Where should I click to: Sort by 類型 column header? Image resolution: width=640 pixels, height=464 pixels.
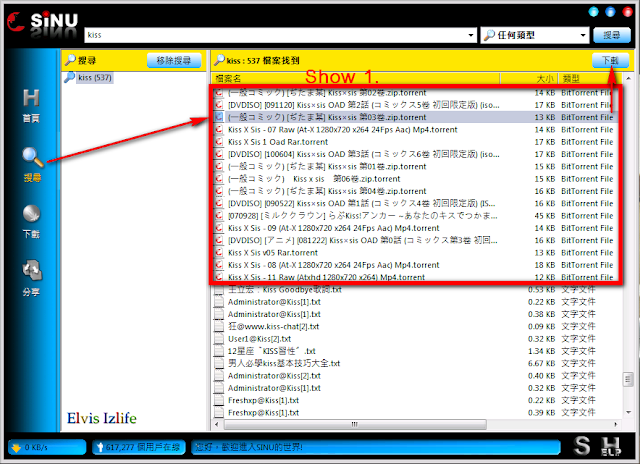(590, 78)
